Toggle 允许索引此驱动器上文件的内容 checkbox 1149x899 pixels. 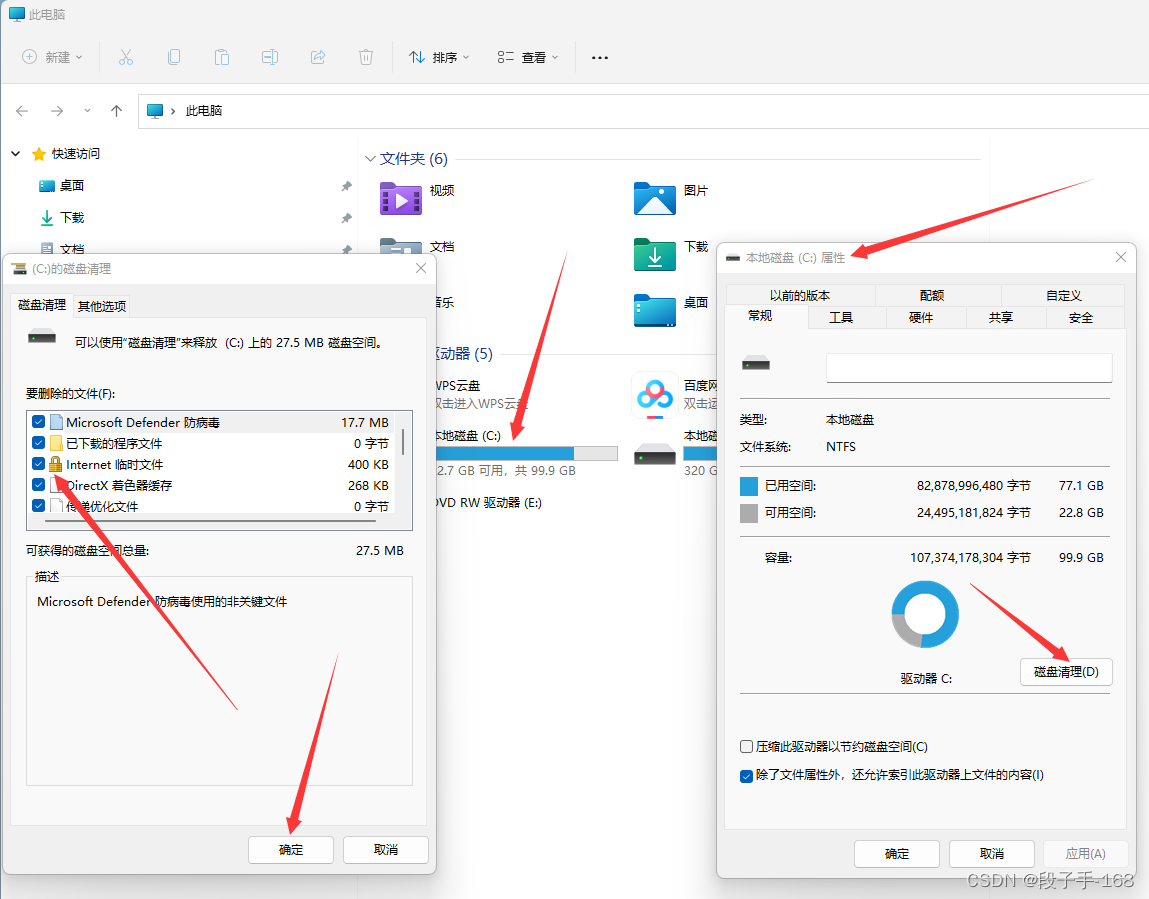tap(746, 776)
